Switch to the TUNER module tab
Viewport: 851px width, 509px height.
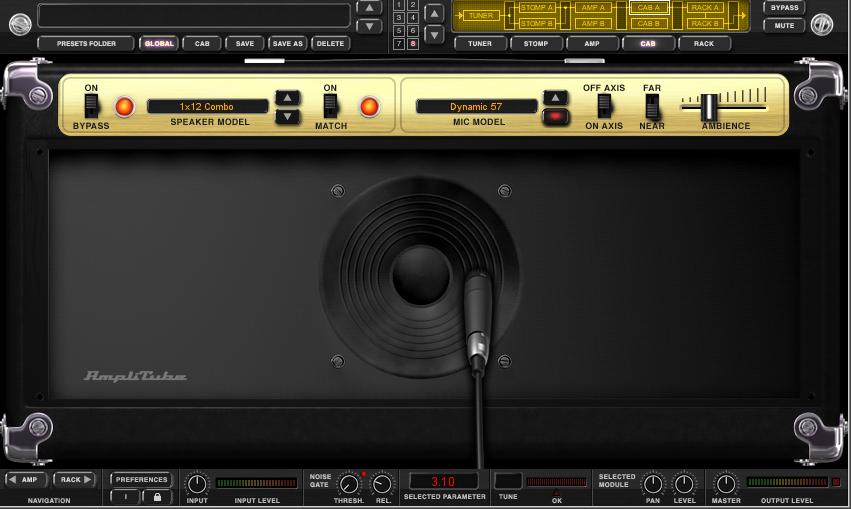coord(480,43)
